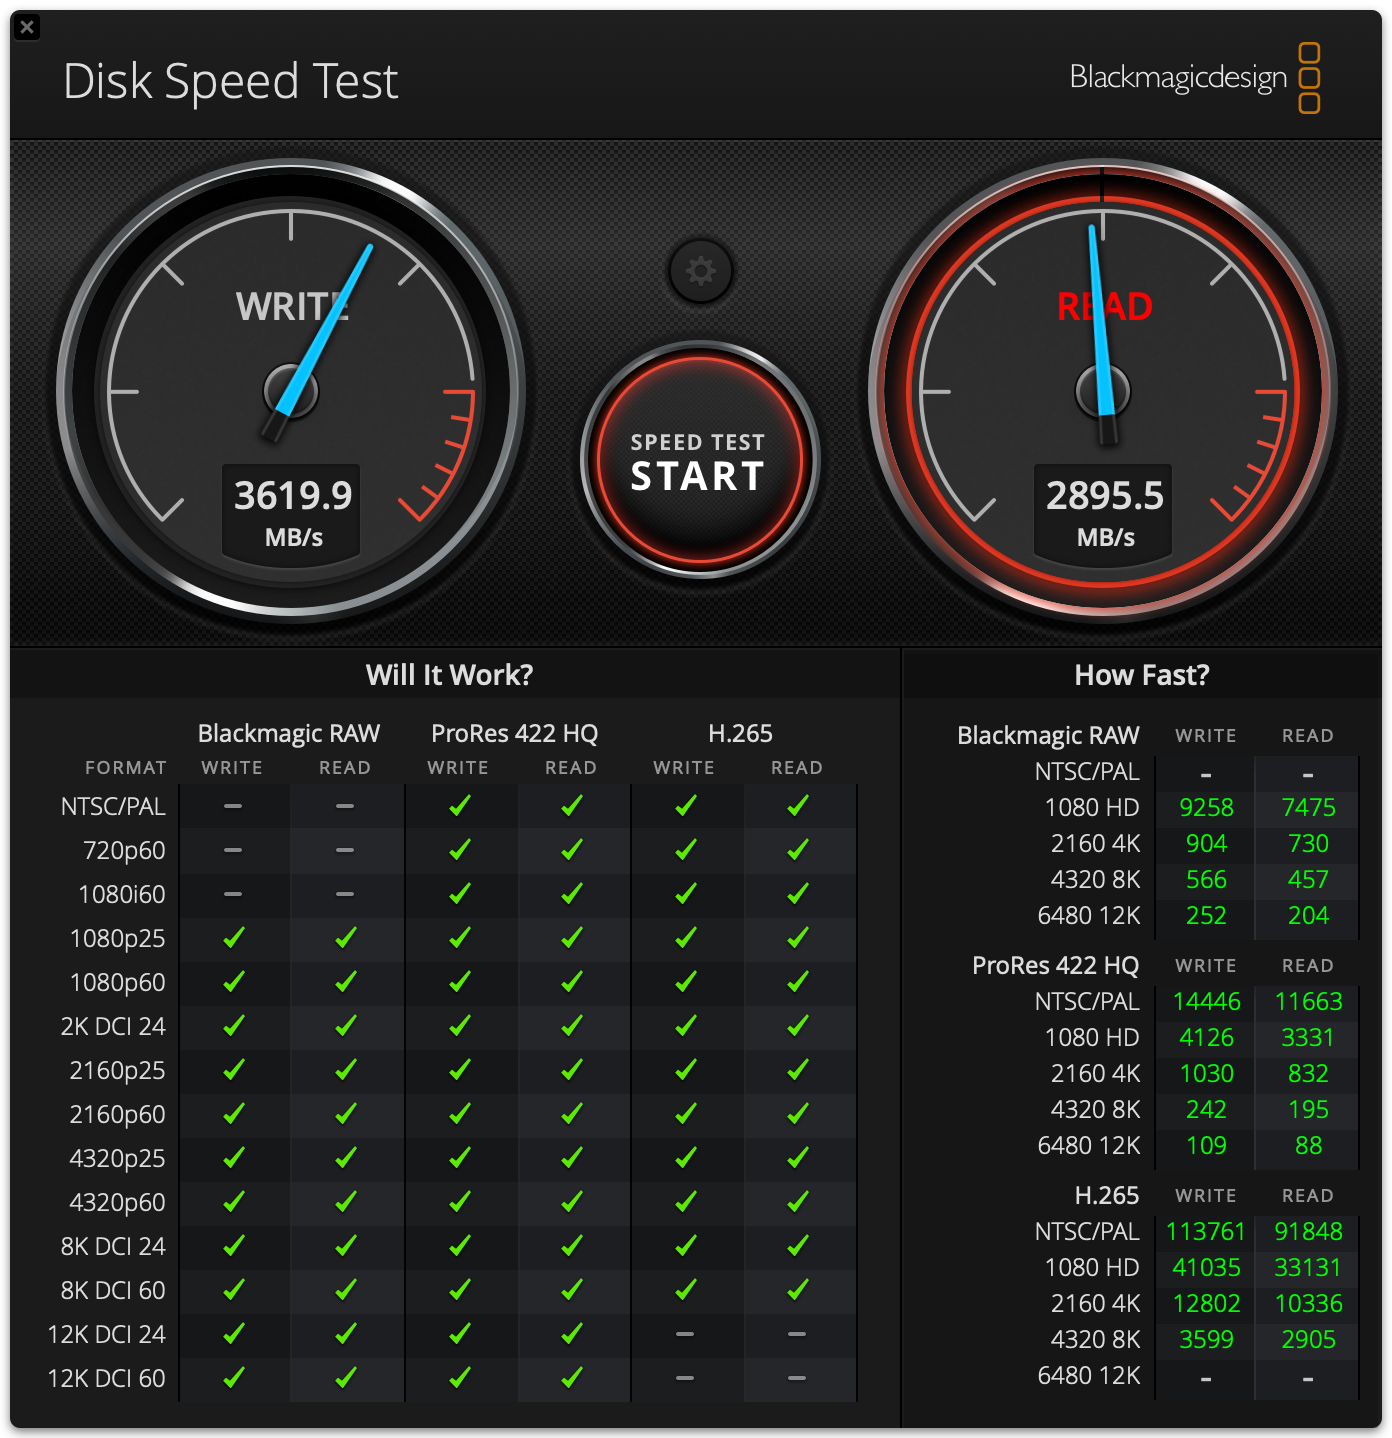
Task: Click Blackmagic RAW write checkmark for 1080p25
Action: point(233,938)
